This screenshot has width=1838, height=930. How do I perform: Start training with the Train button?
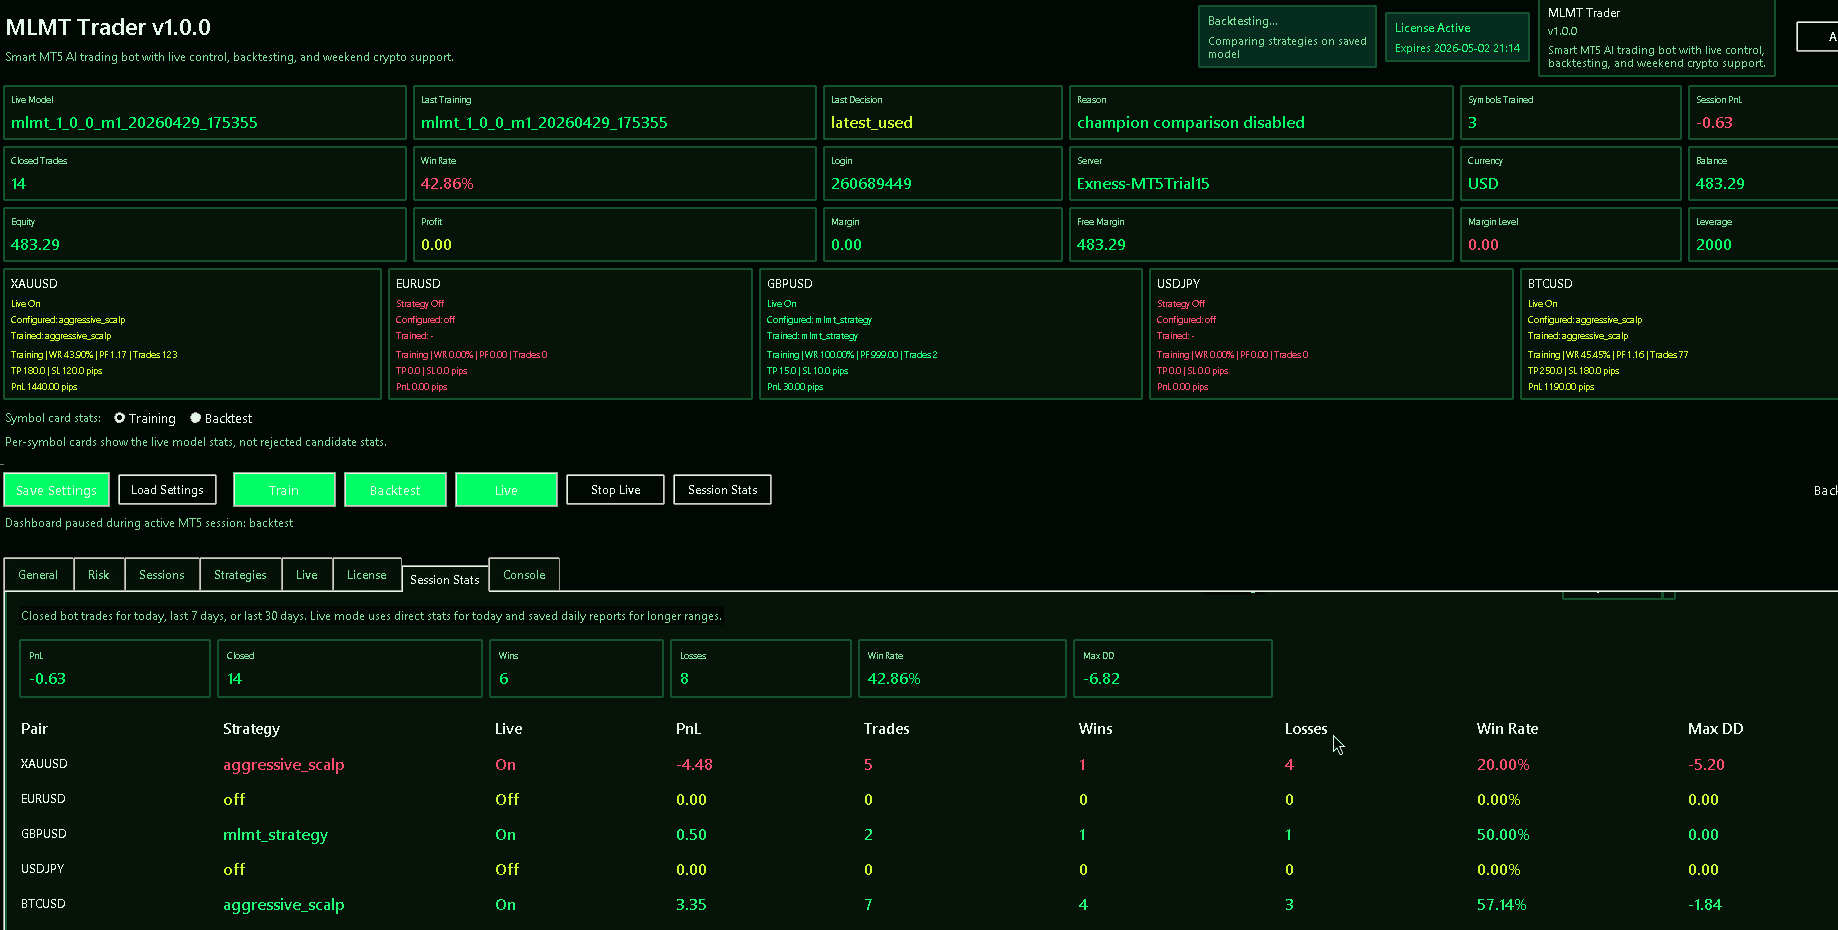tap(284, 489)
